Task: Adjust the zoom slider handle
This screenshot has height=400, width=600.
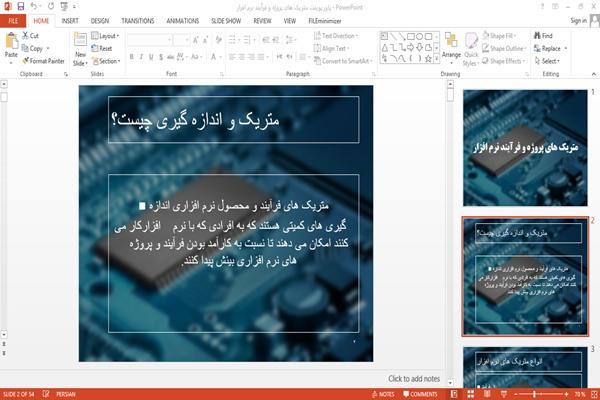Action: click(x=534, y=394)
